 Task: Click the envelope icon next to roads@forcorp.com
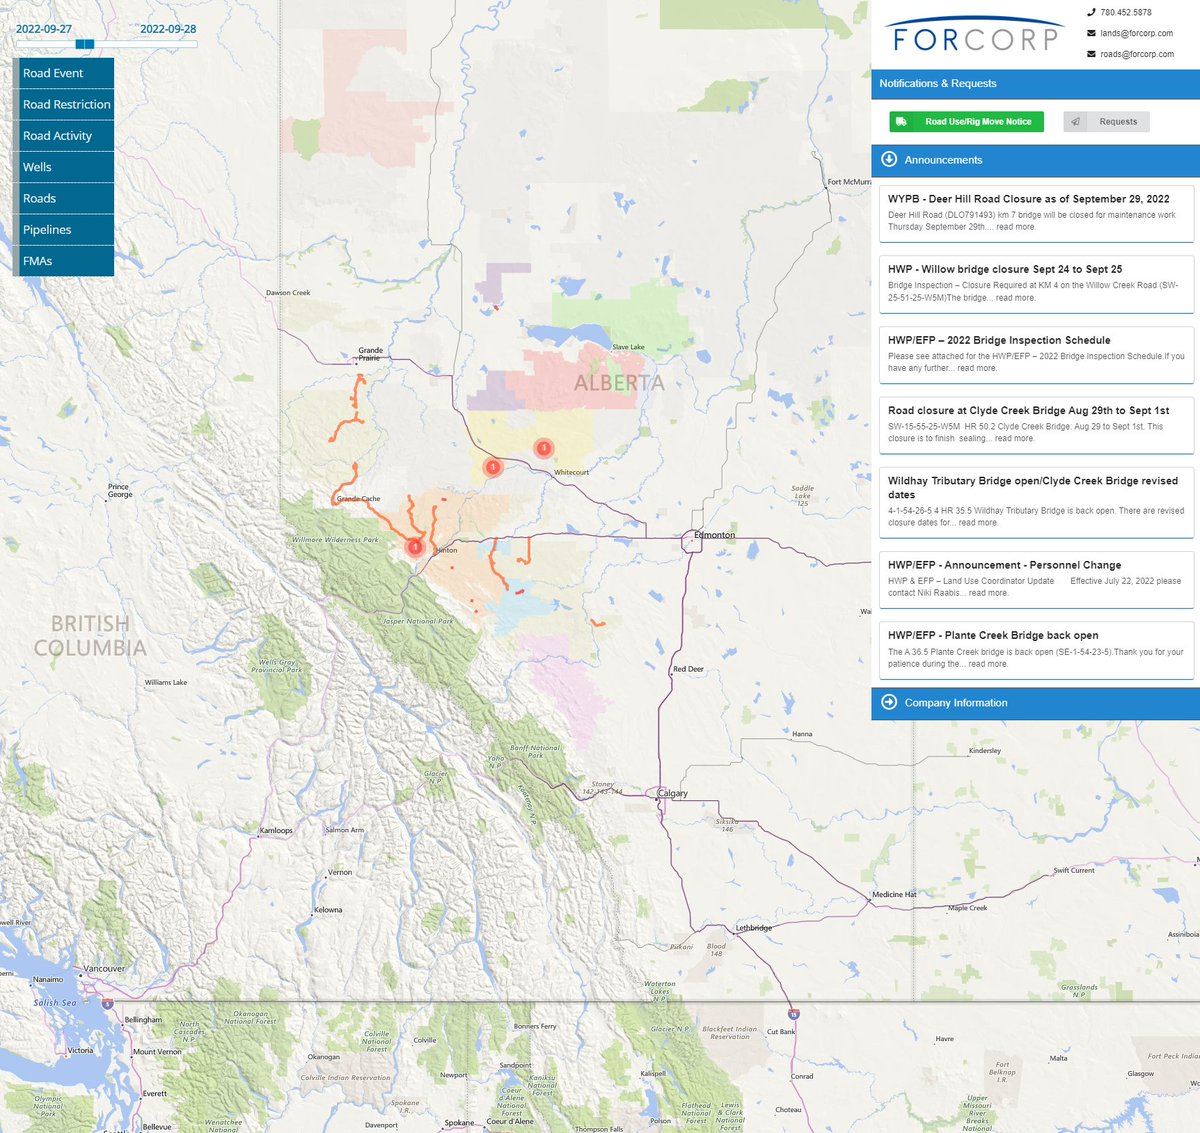click(1091, 54)
